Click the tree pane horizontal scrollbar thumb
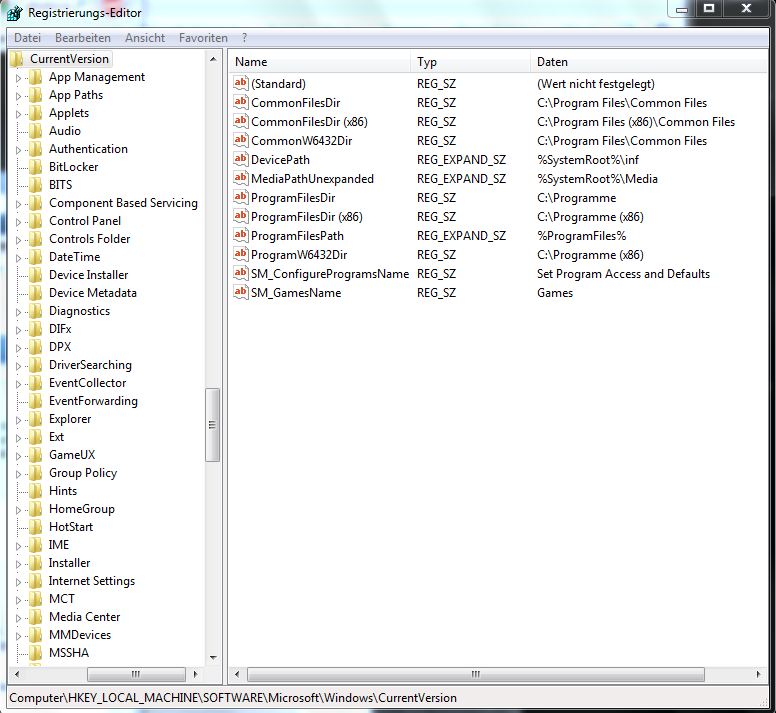This screenshot has height=713, width=776. pos(136,674)
